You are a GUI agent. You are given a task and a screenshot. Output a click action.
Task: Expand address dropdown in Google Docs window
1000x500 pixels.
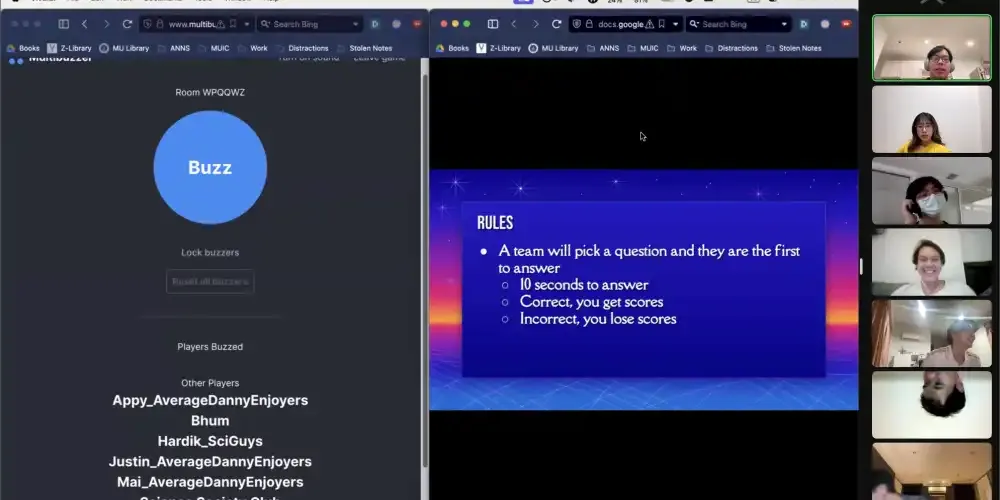coord(676,24)
